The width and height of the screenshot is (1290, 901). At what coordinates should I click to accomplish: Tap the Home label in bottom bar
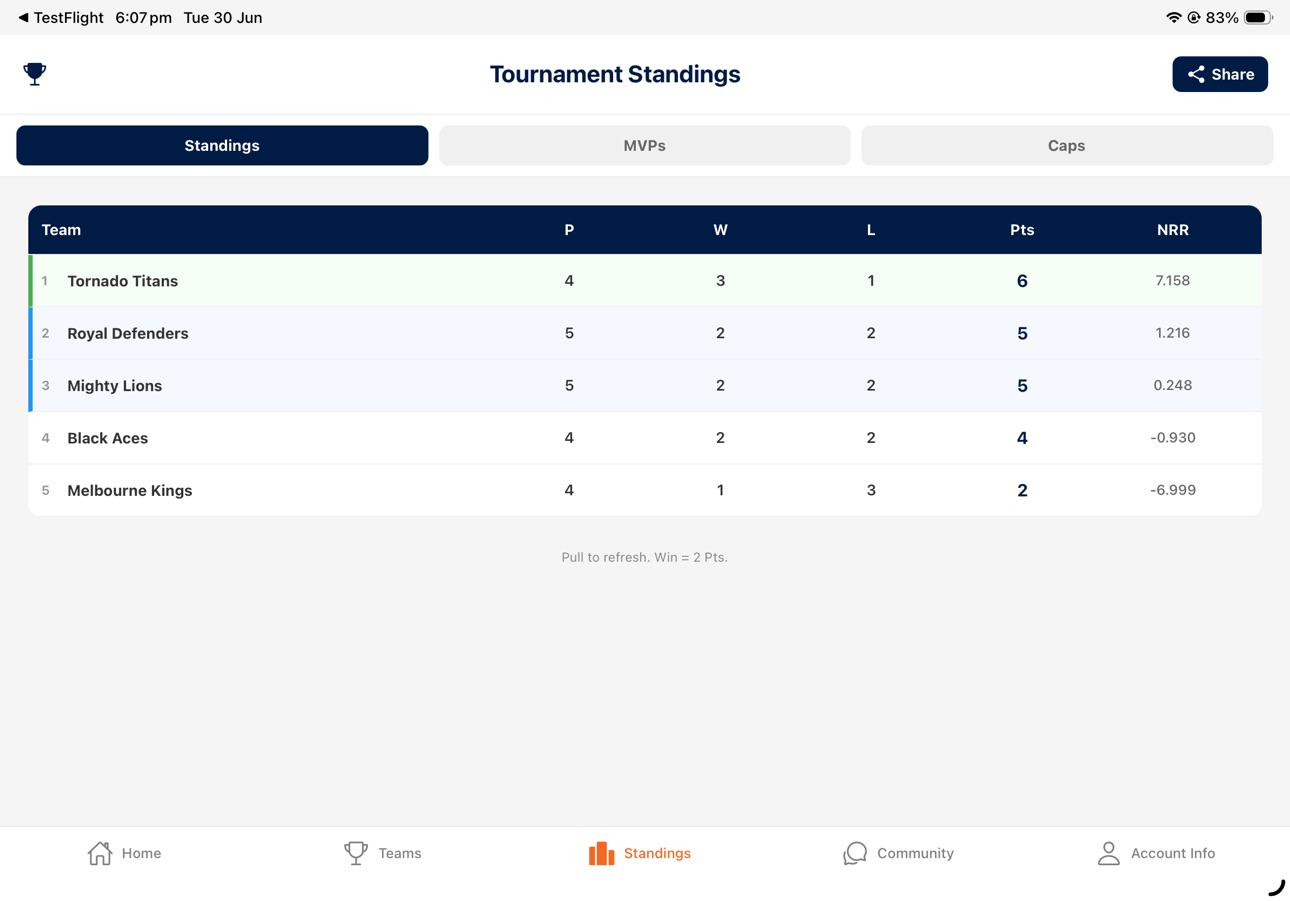tap(141, 853)
